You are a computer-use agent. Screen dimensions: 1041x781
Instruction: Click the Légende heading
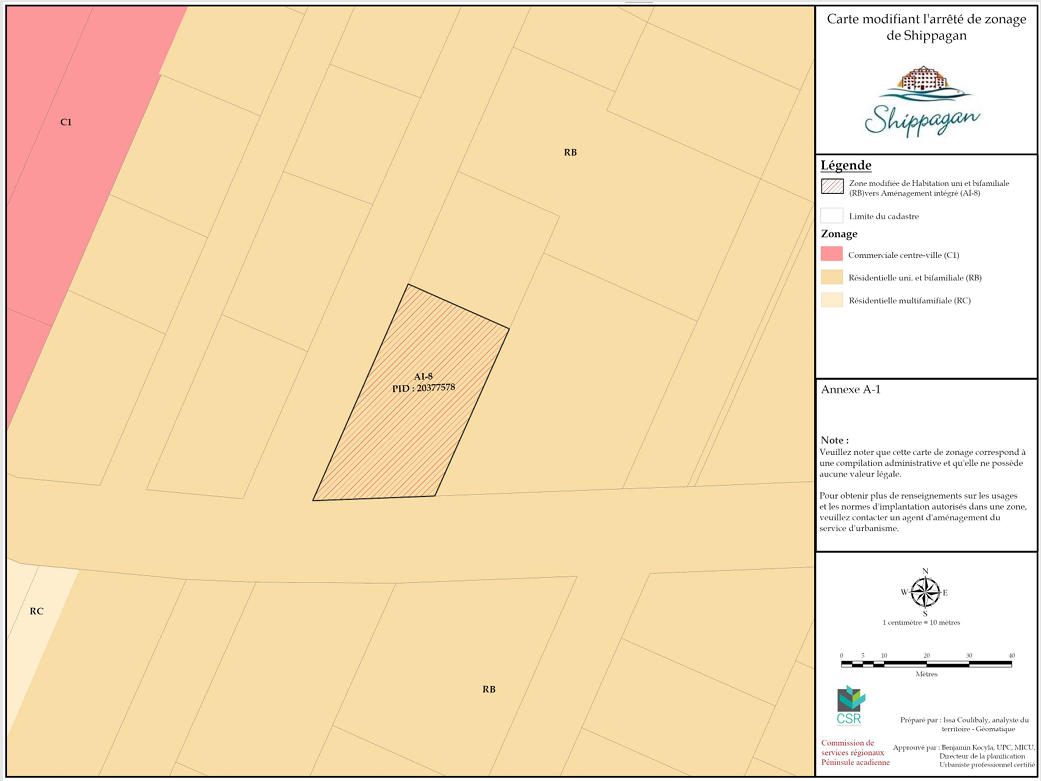(846, 165)
